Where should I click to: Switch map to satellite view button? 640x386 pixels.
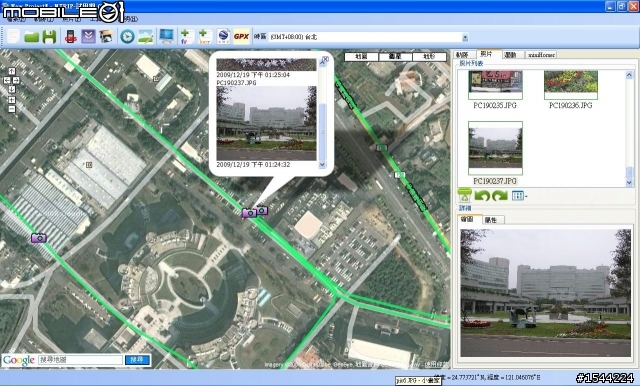(x=396, y=56)
